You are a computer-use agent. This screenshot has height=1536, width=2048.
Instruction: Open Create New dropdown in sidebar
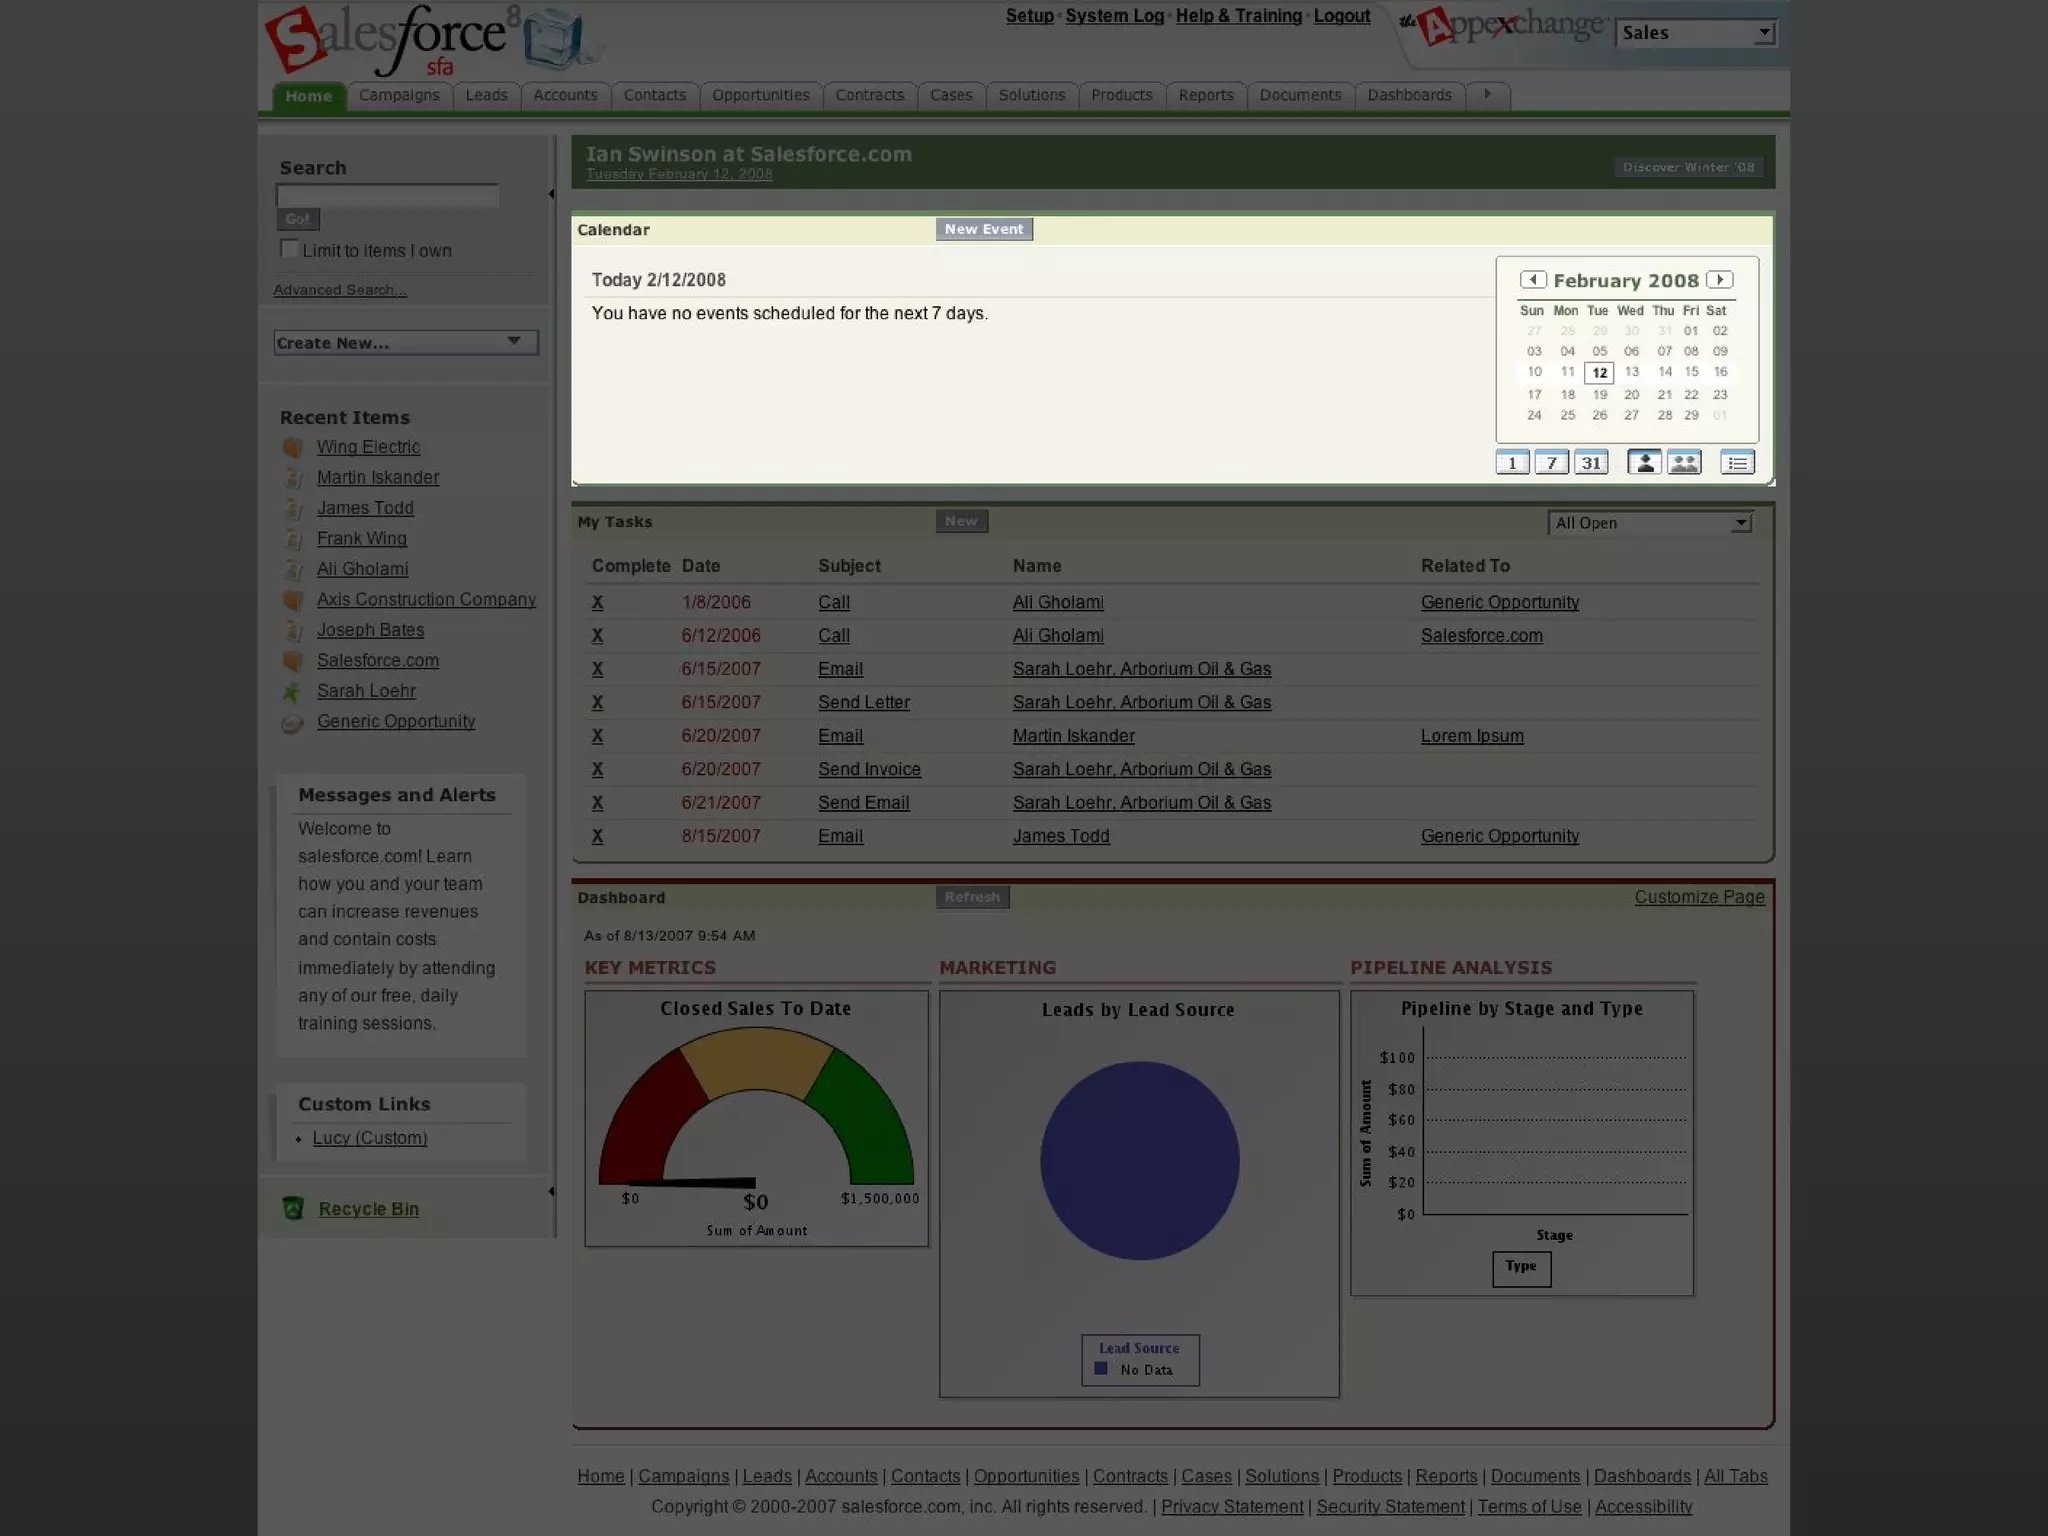[405, 343]
